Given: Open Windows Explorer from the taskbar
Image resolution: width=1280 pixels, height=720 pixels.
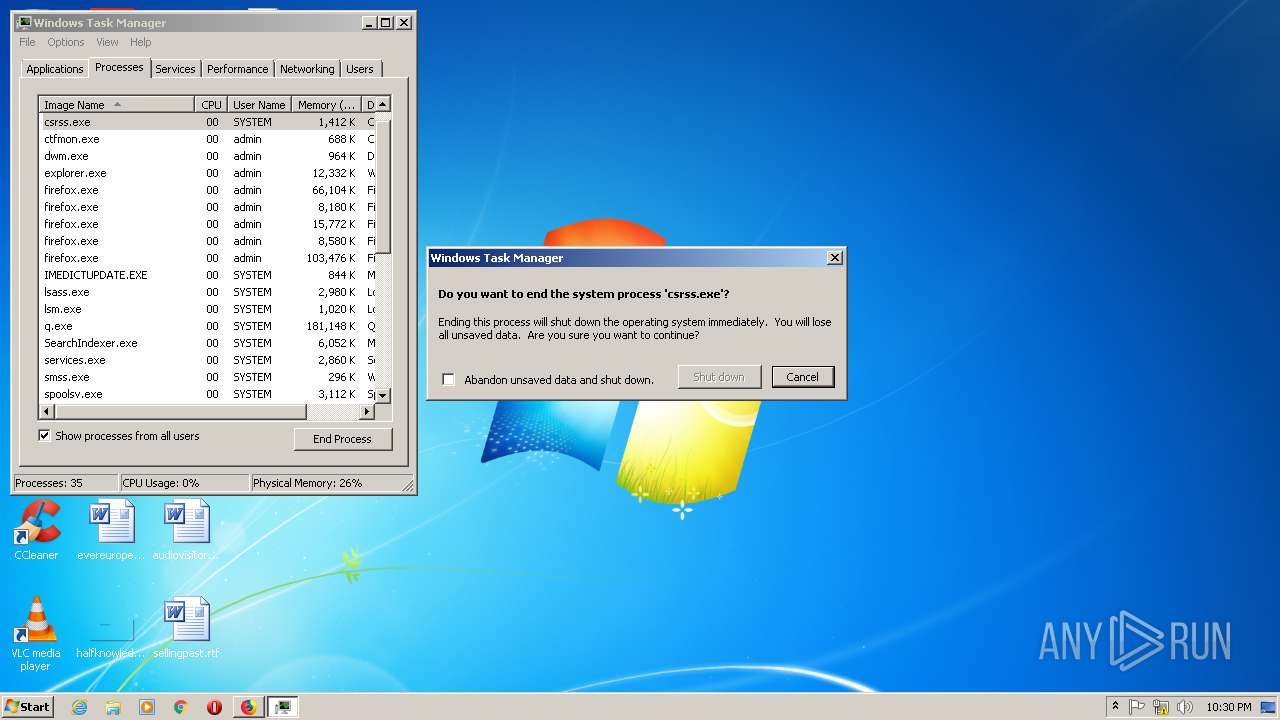Looking at the screenshot, I should pos(113,707).
